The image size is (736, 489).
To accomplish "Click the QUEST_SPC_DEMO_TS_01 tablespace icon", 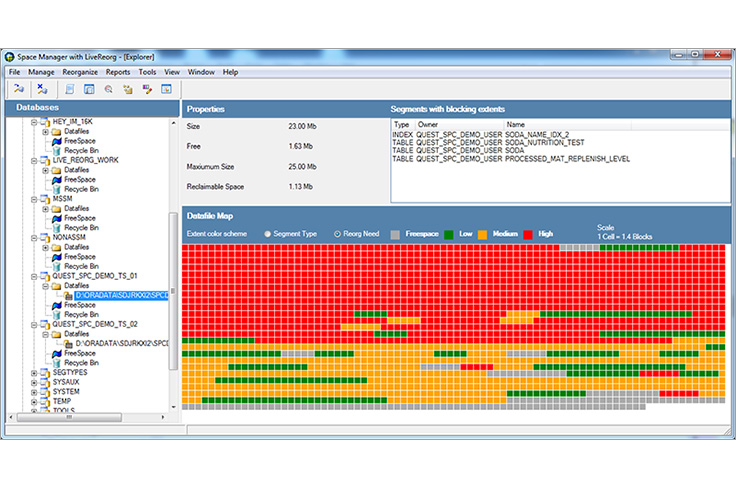I will coord(46,276).
